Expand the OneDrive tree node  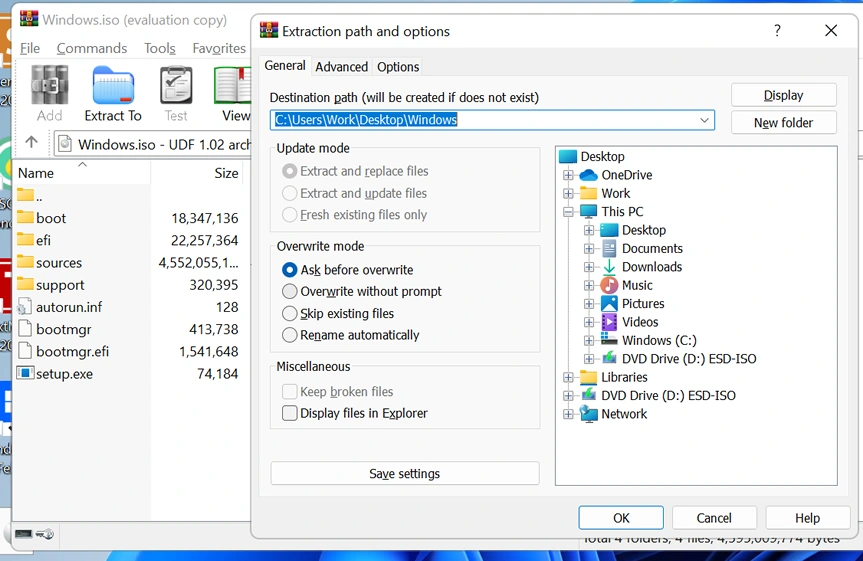coord(568,176)
